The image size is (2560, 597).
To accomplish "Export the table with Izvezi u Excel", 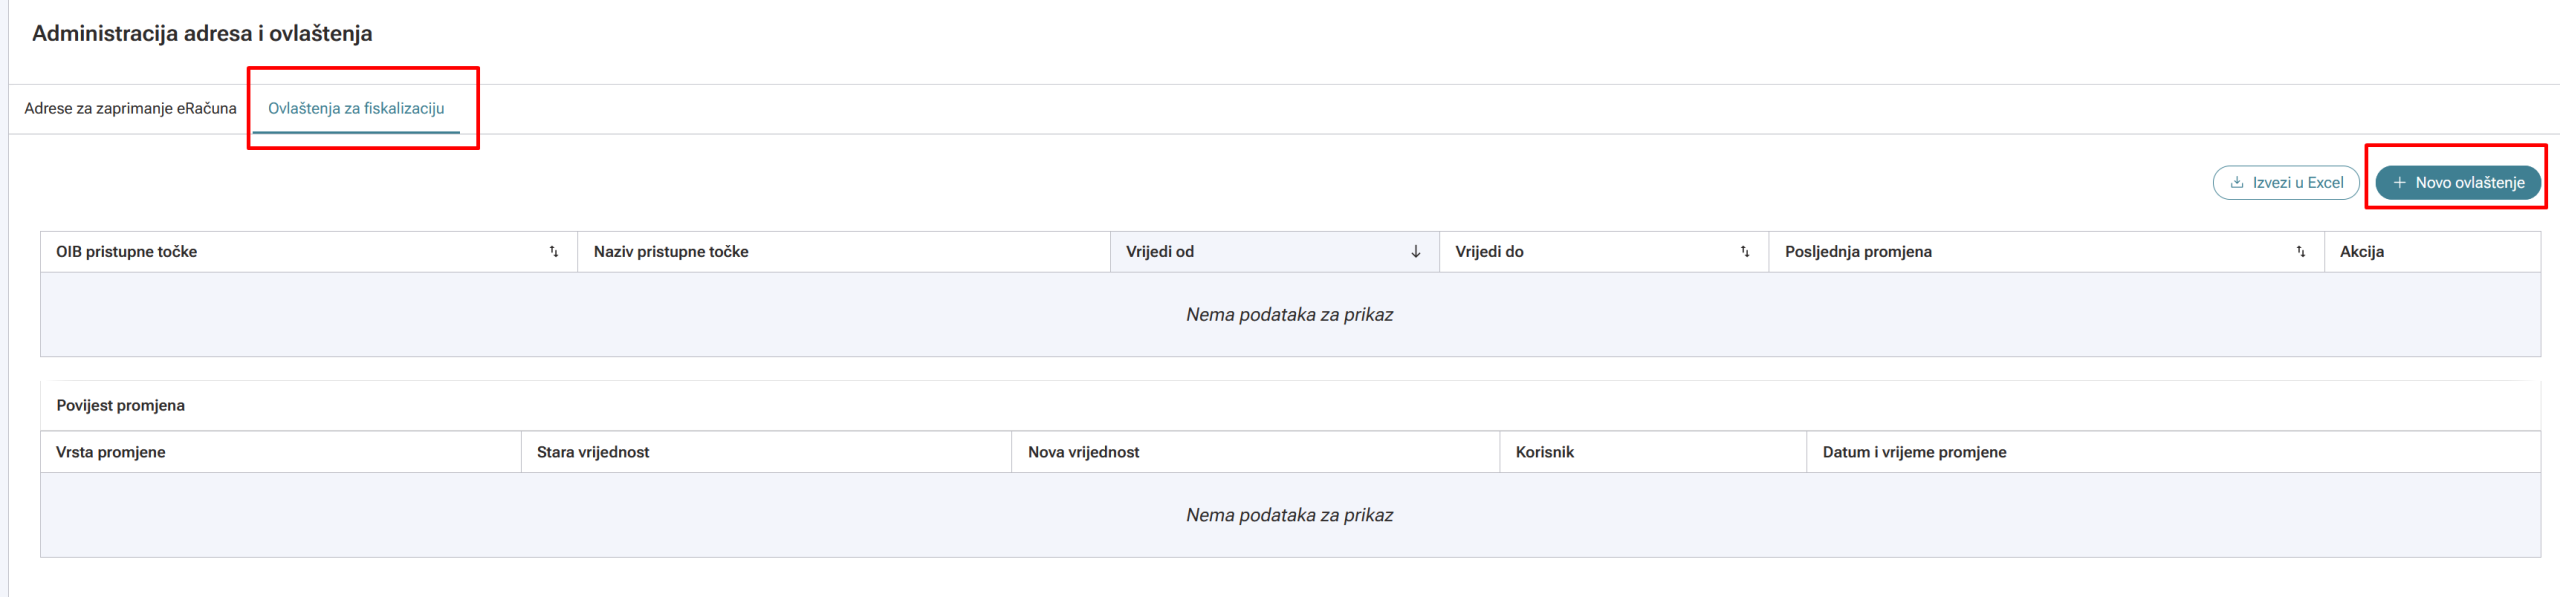I will 2286,183.
